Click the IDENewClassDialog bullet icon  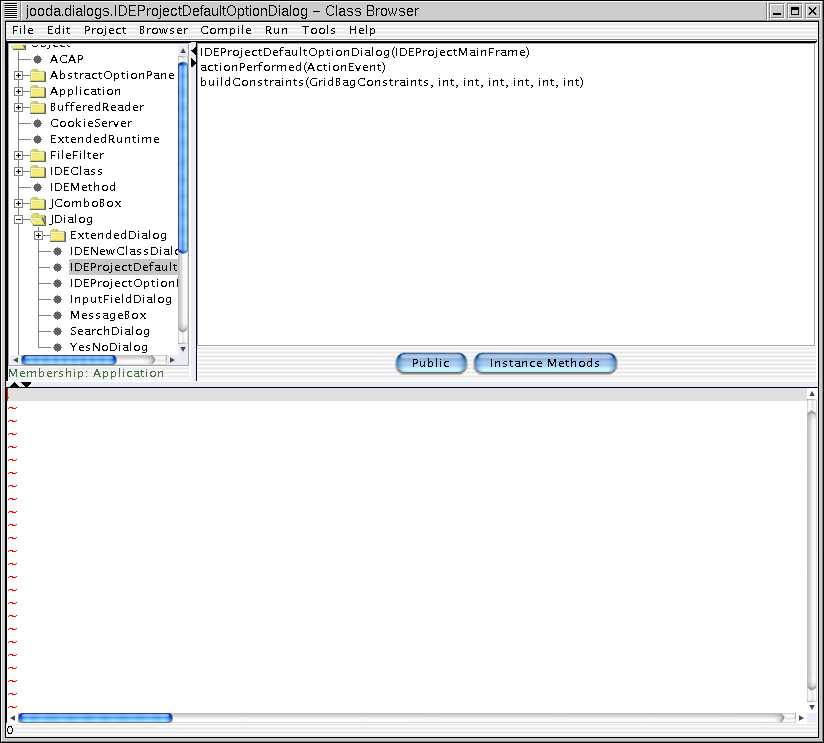[58, 252]
